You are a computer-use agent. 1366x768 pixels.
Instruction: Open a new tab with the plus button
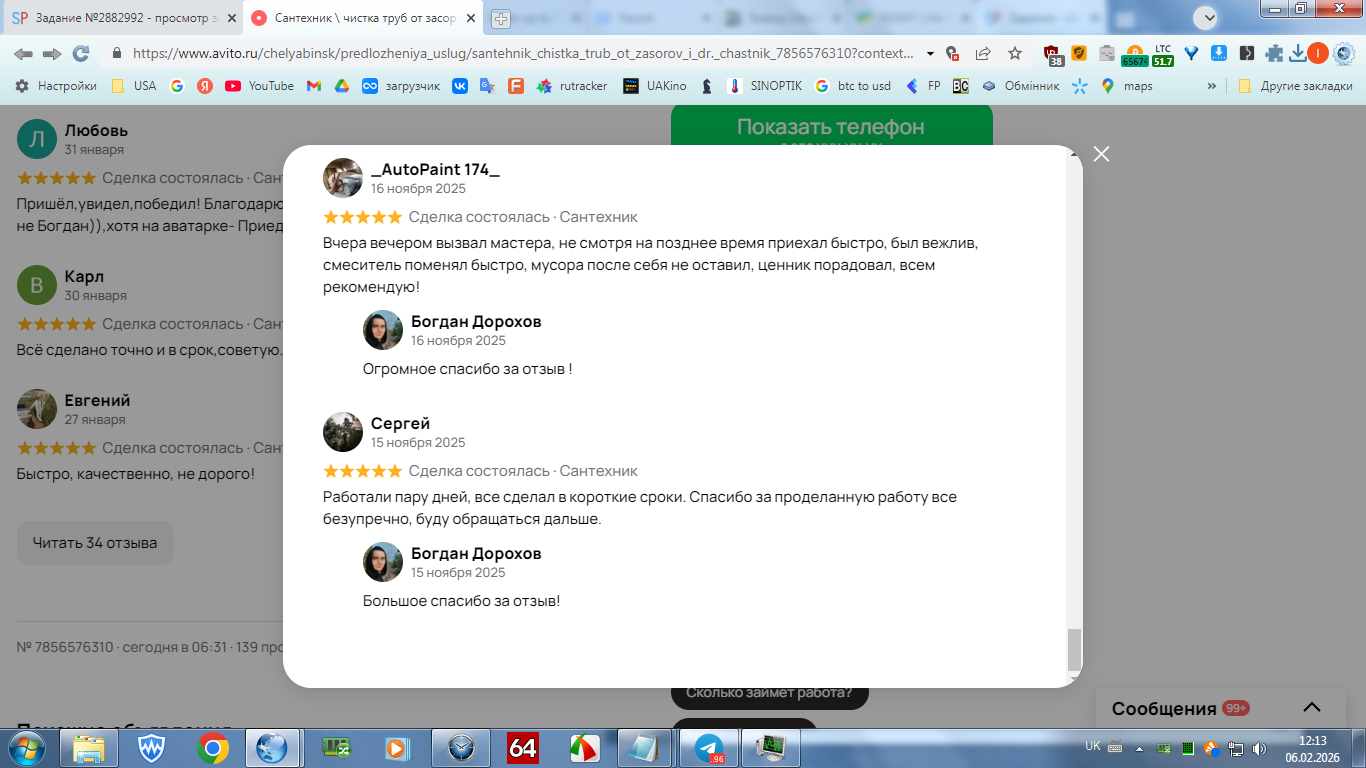tap(501, 18)
